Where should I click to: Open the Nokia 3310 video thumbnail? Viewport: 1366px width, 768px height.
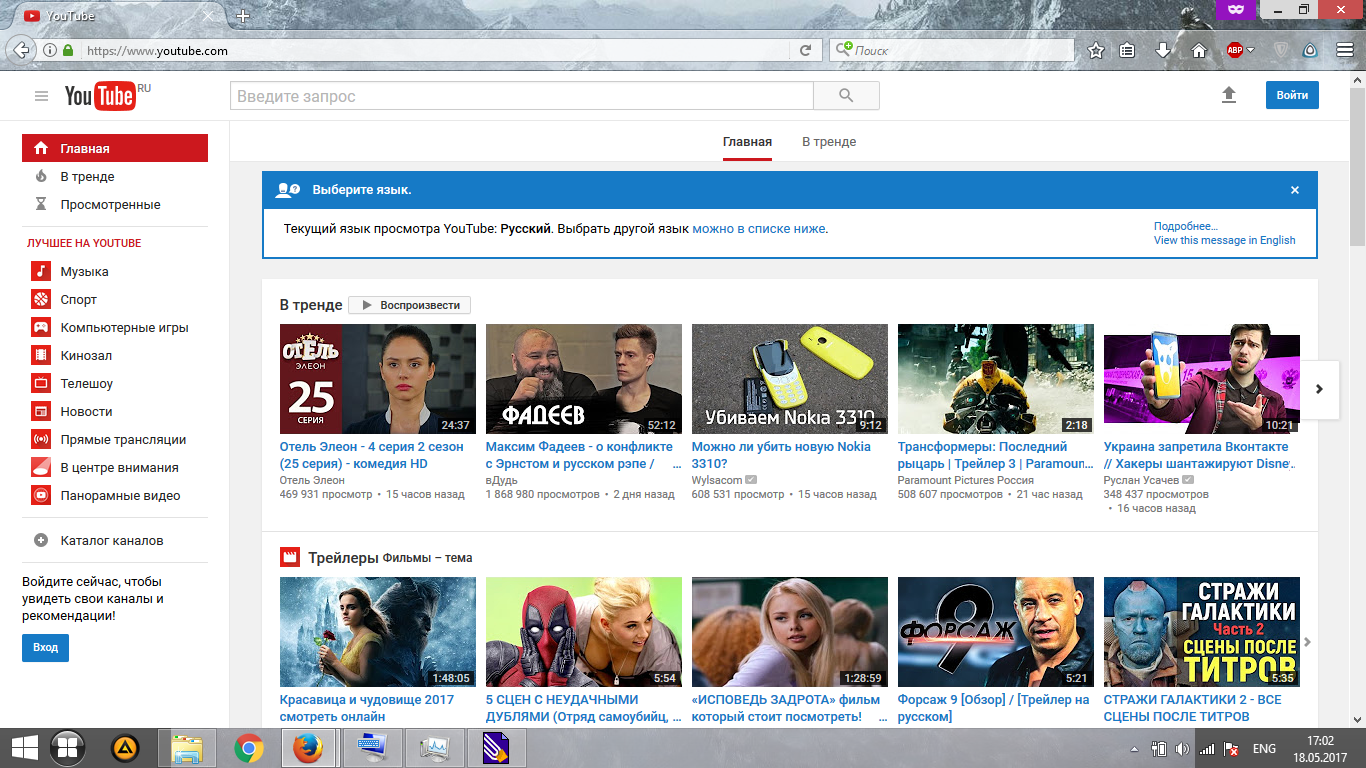pyautogui.click(x=789, y=378)
